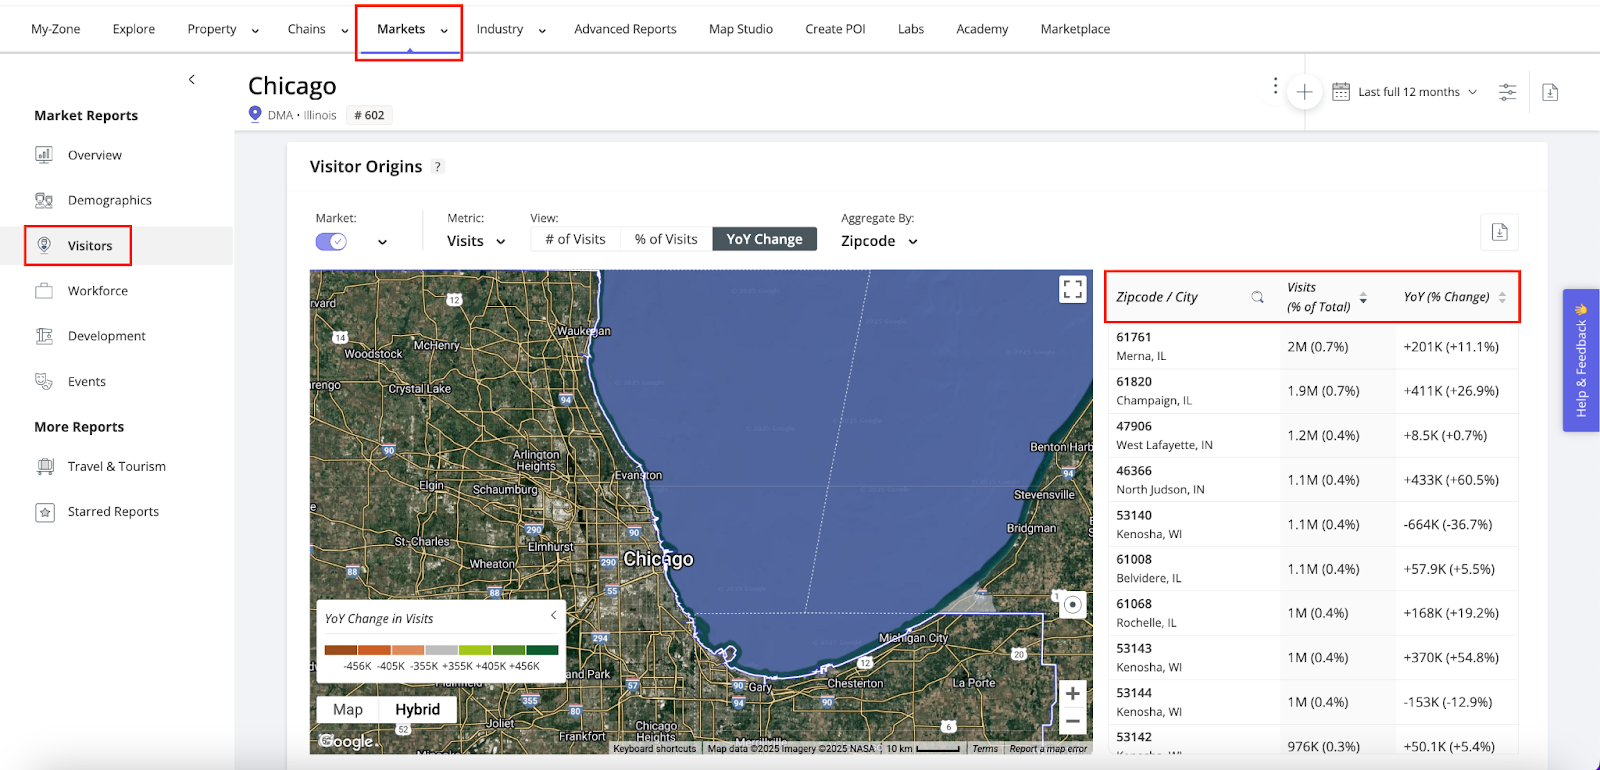The width and height of the screenshot is (1600, 770).
Task: Click the Zipcode / City column header
Action: tap(1157, 297)
